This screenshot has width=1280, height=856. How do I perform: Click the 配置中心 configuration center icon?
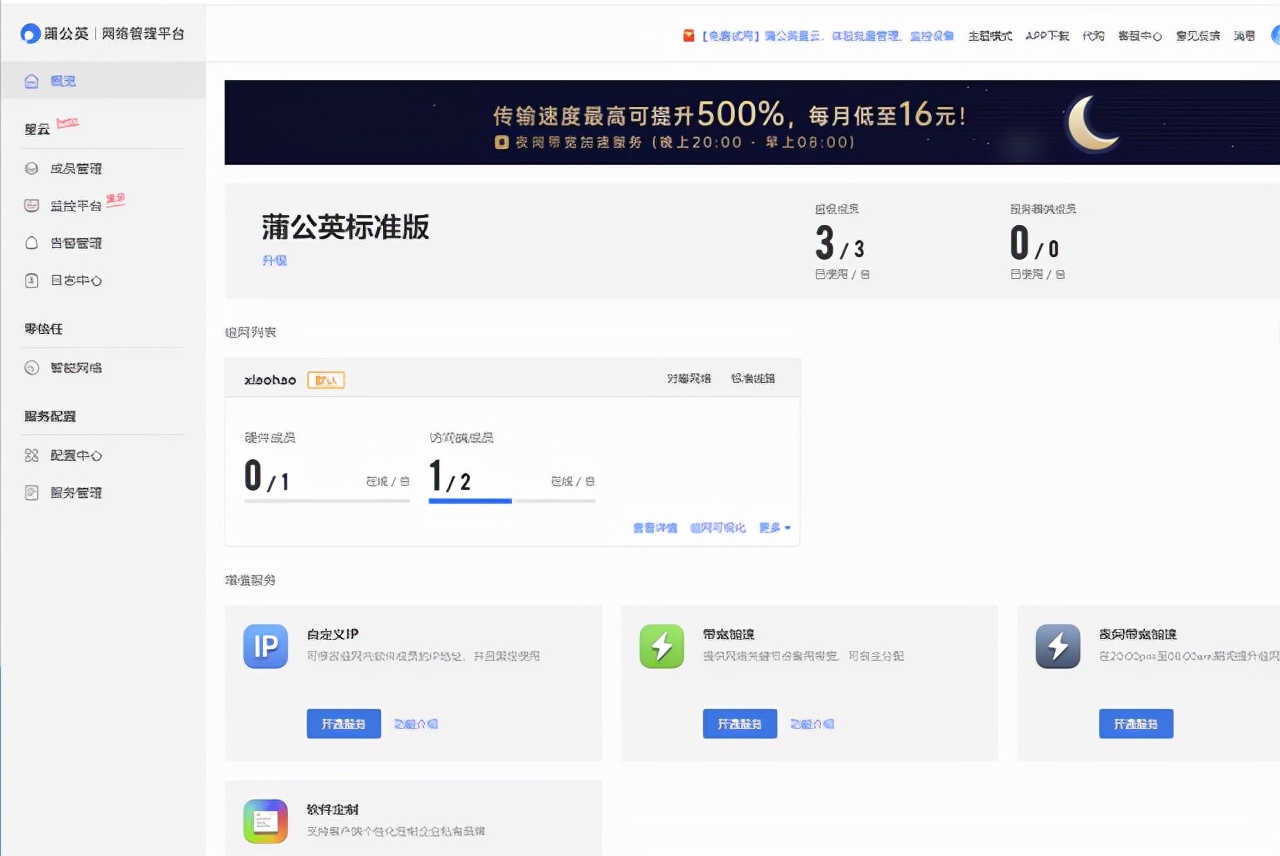pyautogui.click(x=34, y=454)
